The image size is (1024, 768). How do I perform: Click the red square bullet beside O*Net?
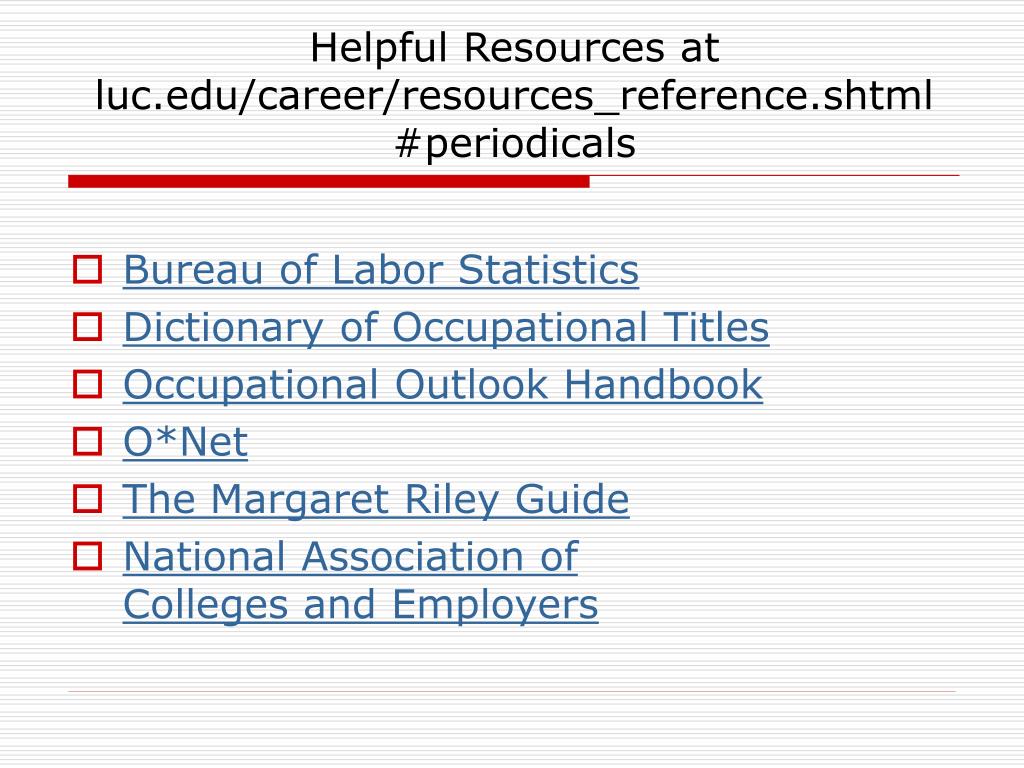pos(88,441)
